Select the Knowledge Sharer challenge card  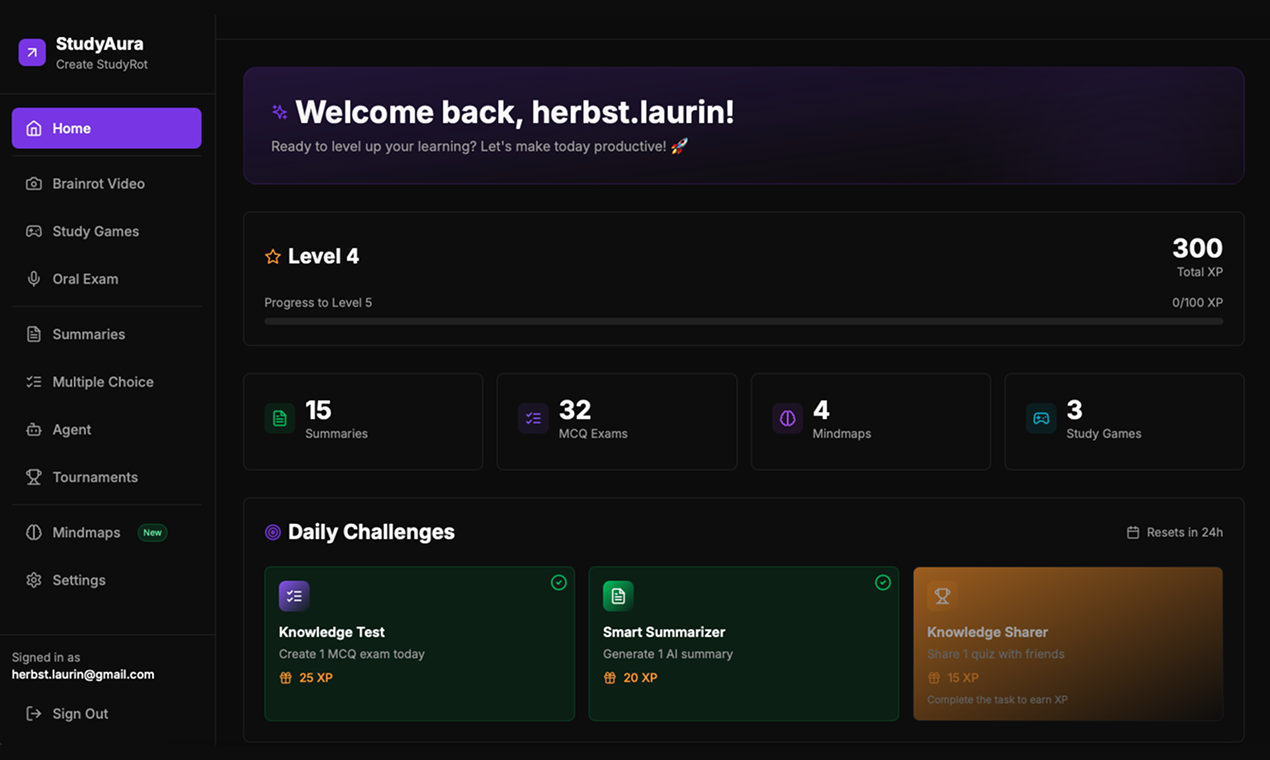[x=1067, y=643]
